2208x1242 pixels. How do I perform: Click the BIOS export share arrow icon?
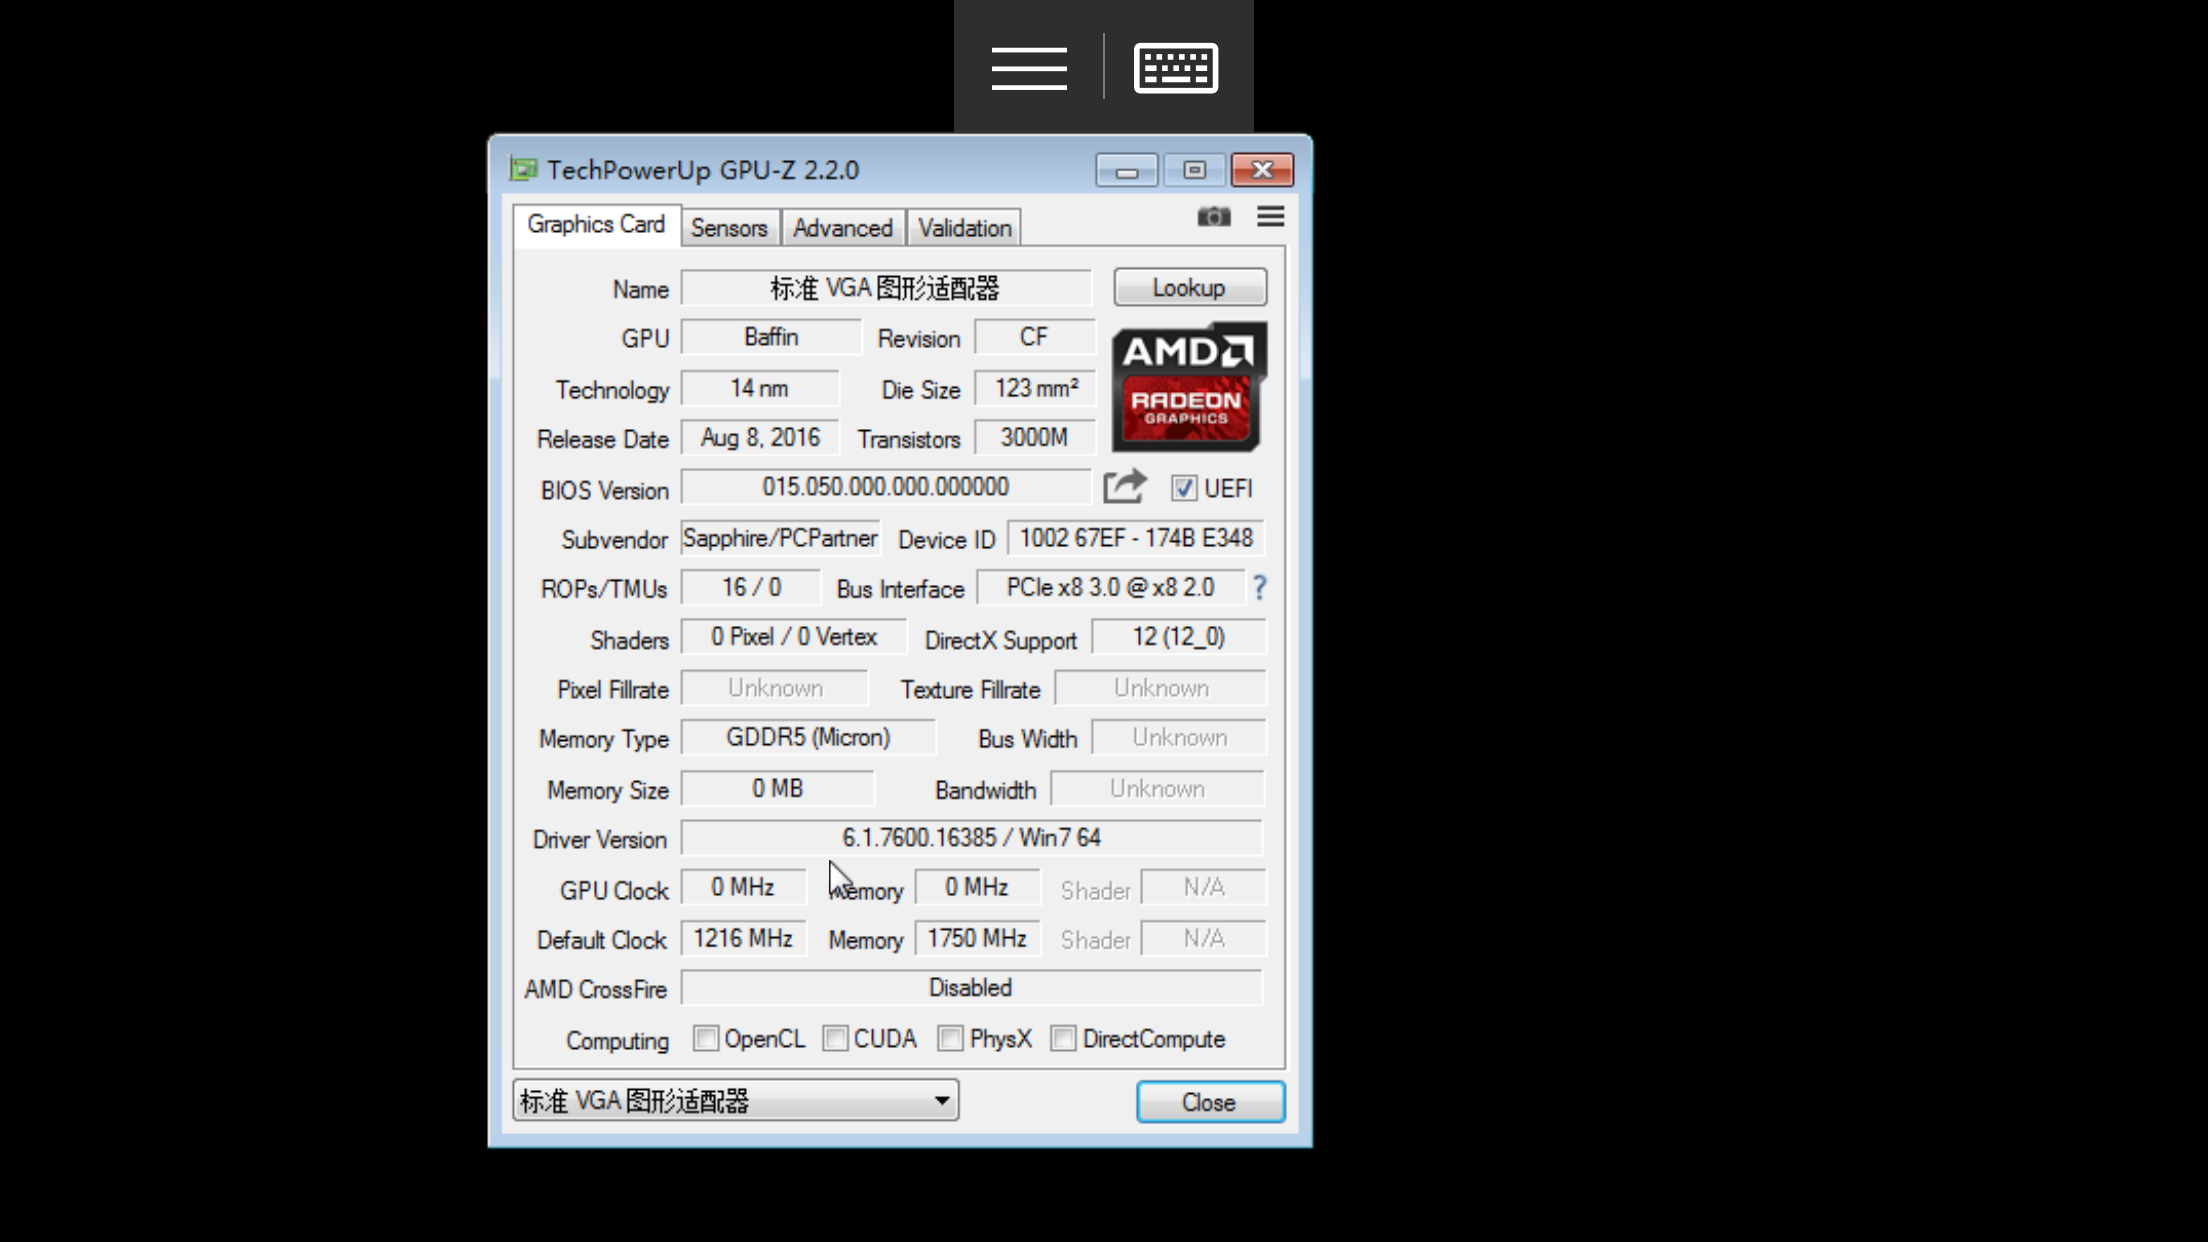[1125, 487]
